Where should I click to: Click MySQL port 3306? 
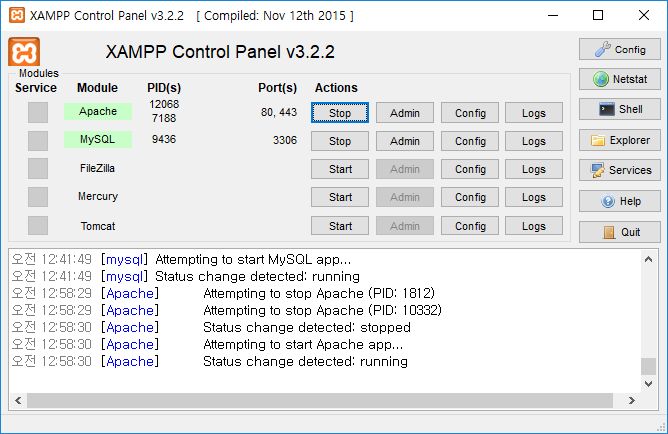pos(285,140)
